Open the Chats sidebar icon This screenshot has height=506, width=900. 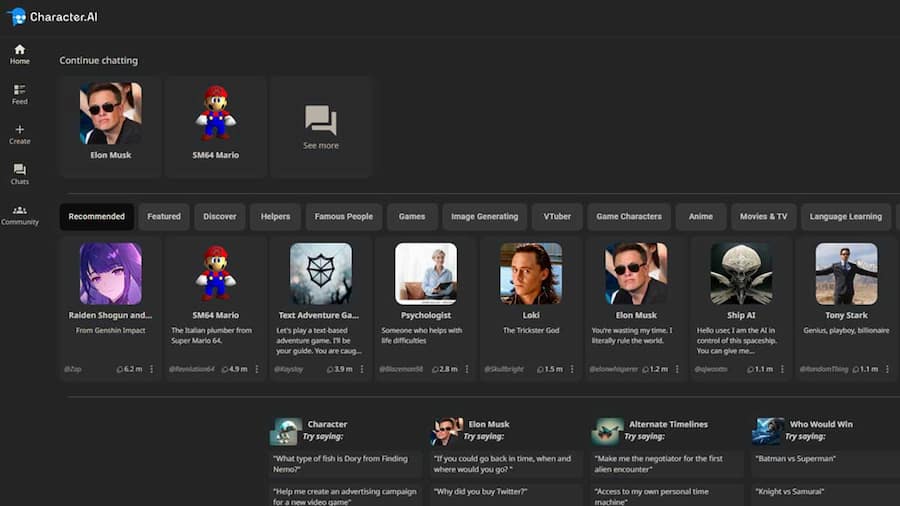coord(19,170)
